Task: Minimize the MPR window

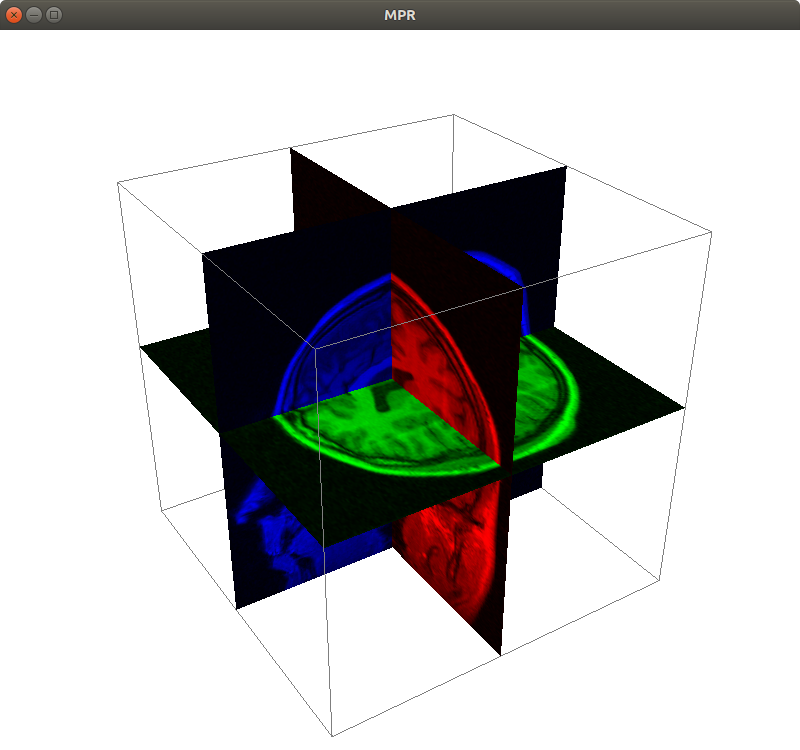Action: coord(34,15)
